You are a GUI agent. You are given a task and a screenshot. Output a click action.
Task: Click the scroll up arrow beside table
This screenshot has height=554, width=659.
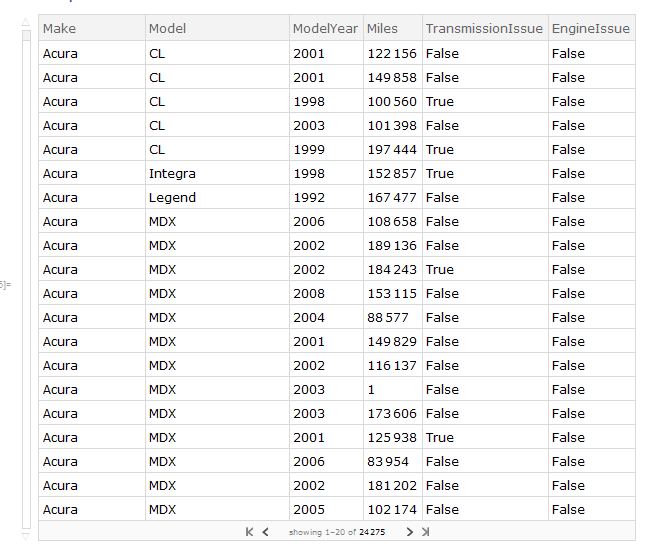pos(26,22)
